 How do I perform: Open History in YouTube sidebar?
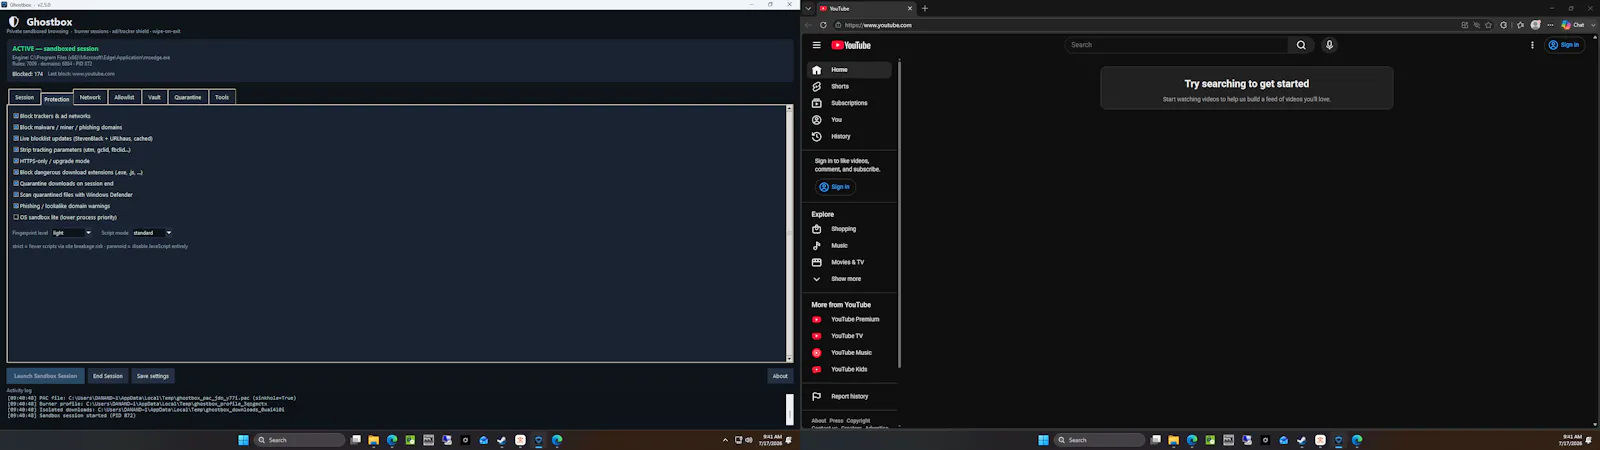coord(849,137)
